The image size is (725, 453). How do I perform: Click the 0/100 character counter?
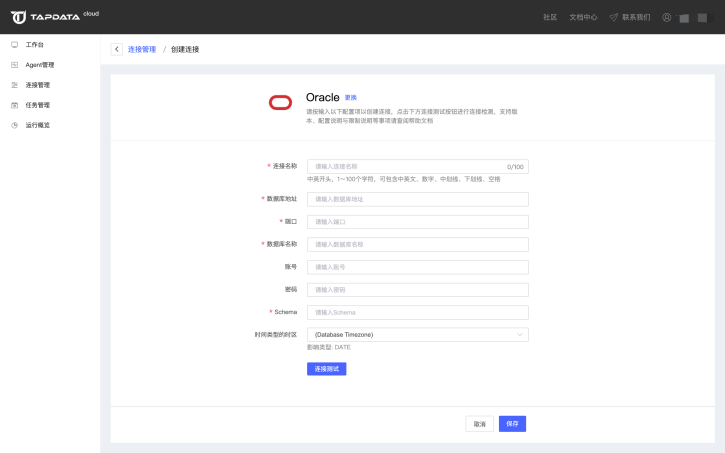coord(515,167)
